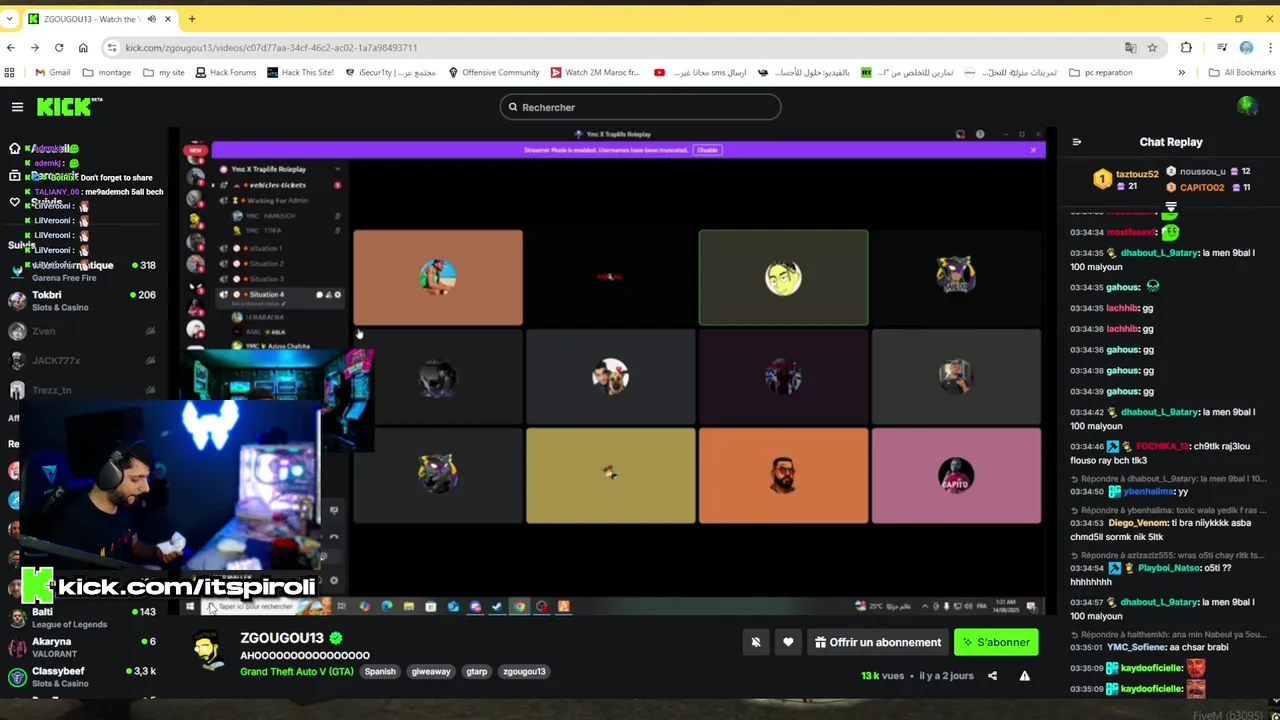Open the pc reparation bookmark folder

point(1101,72)
